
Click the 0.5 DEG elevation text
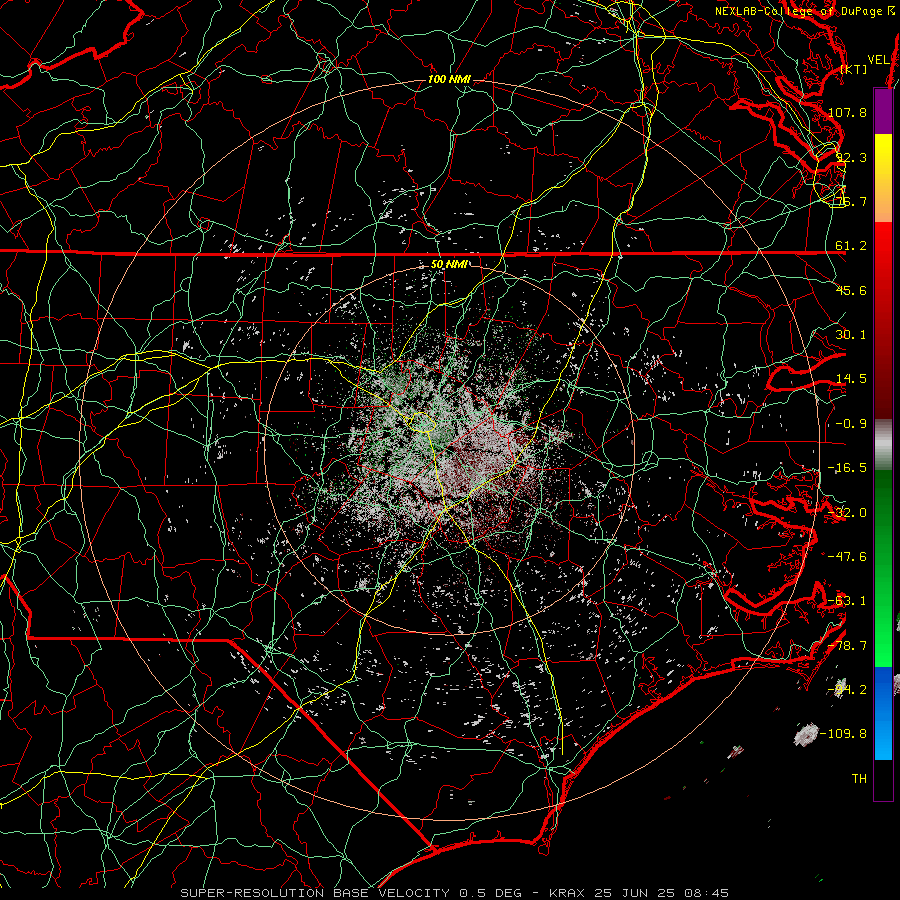(x=491, y=893)
